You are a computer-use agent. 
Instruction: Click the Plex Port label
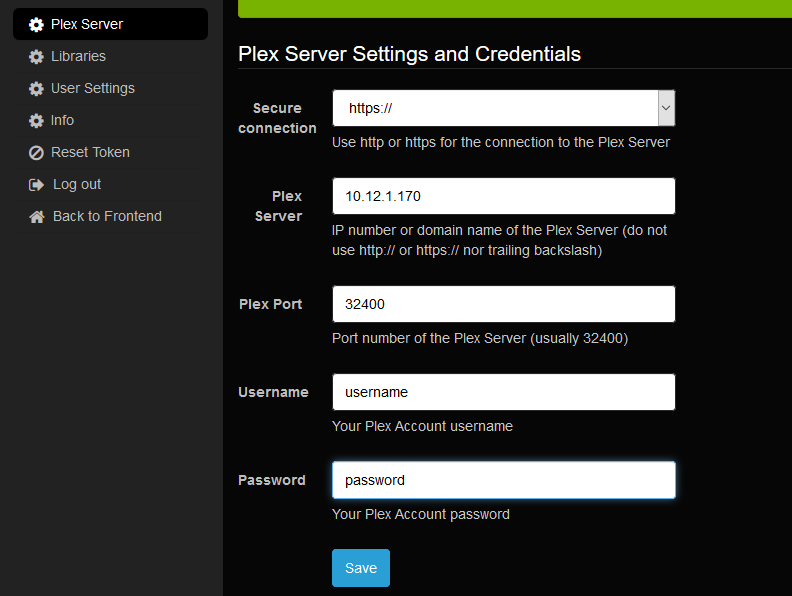point(270,304)
